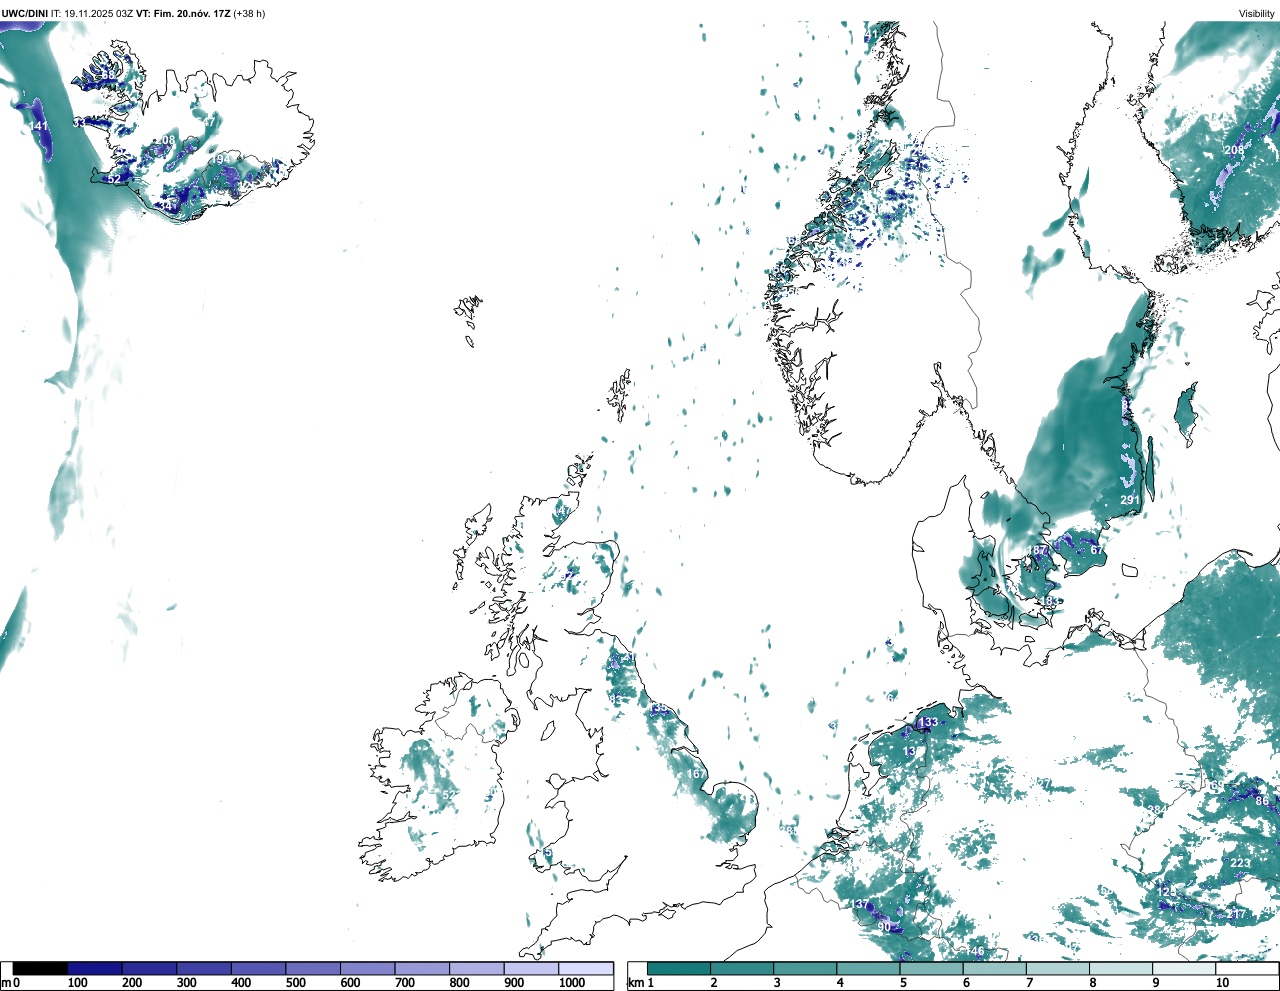Select the '223' value in lower right

(1241, 863)
